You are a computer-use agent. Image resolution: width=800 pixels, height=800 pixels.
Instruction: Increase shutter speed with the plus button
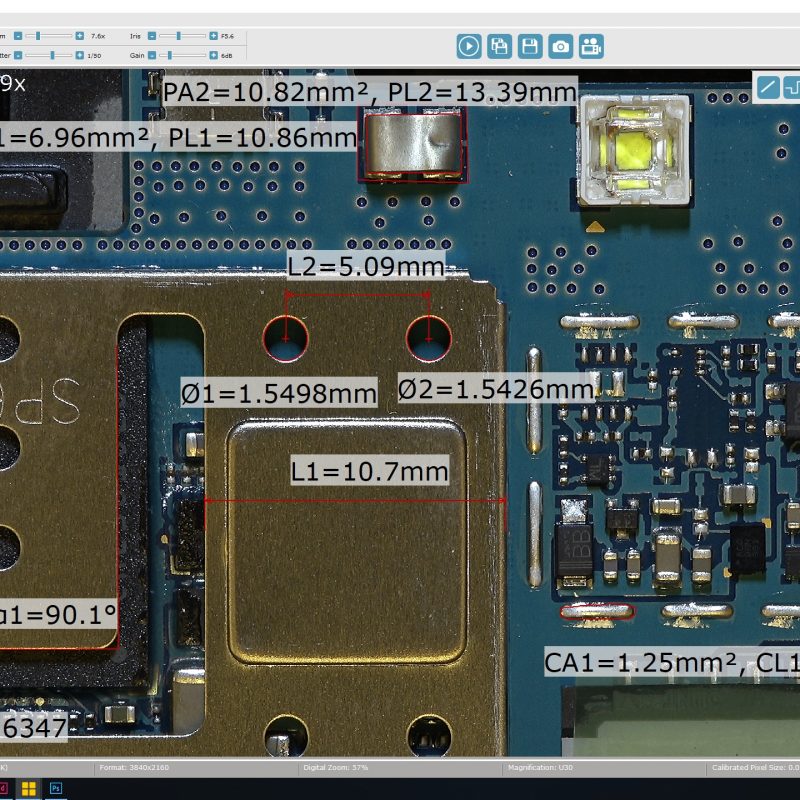point(81,55)
